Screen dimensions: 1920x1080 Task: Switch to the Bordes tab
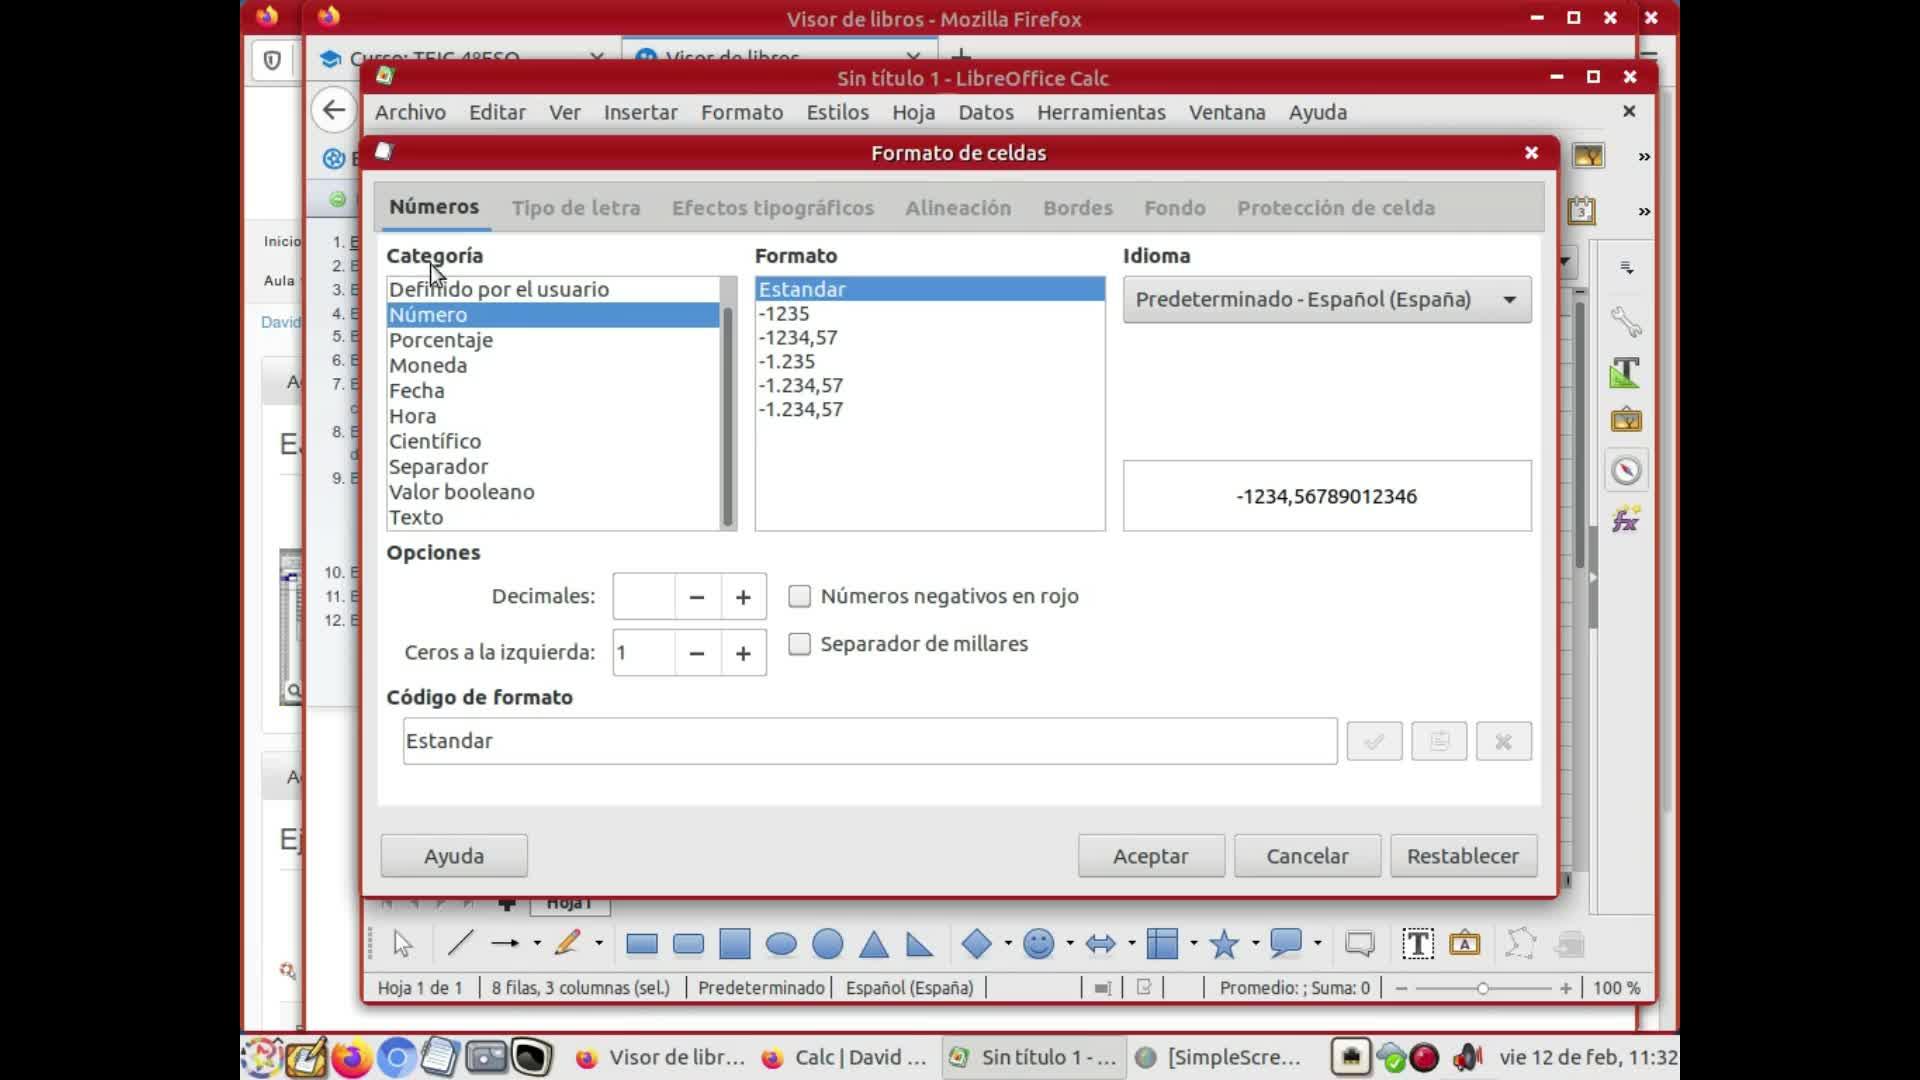[x=1077, y=208]
